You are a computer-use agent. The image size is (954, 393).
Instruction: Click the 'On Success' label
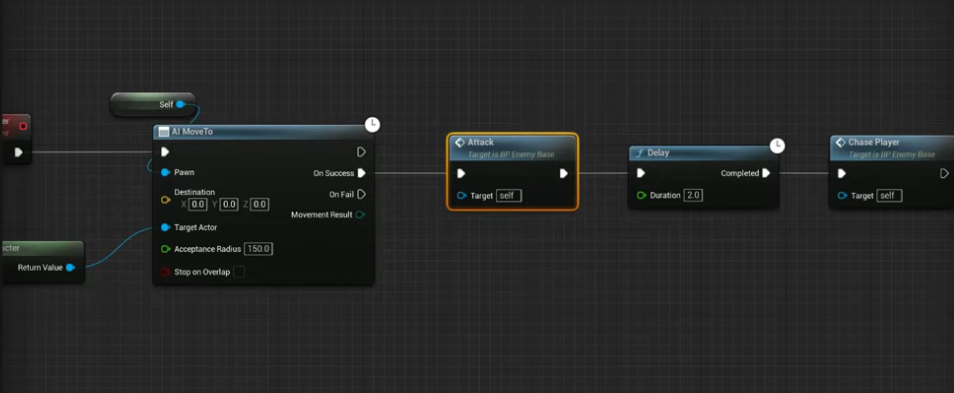[333, 173]
